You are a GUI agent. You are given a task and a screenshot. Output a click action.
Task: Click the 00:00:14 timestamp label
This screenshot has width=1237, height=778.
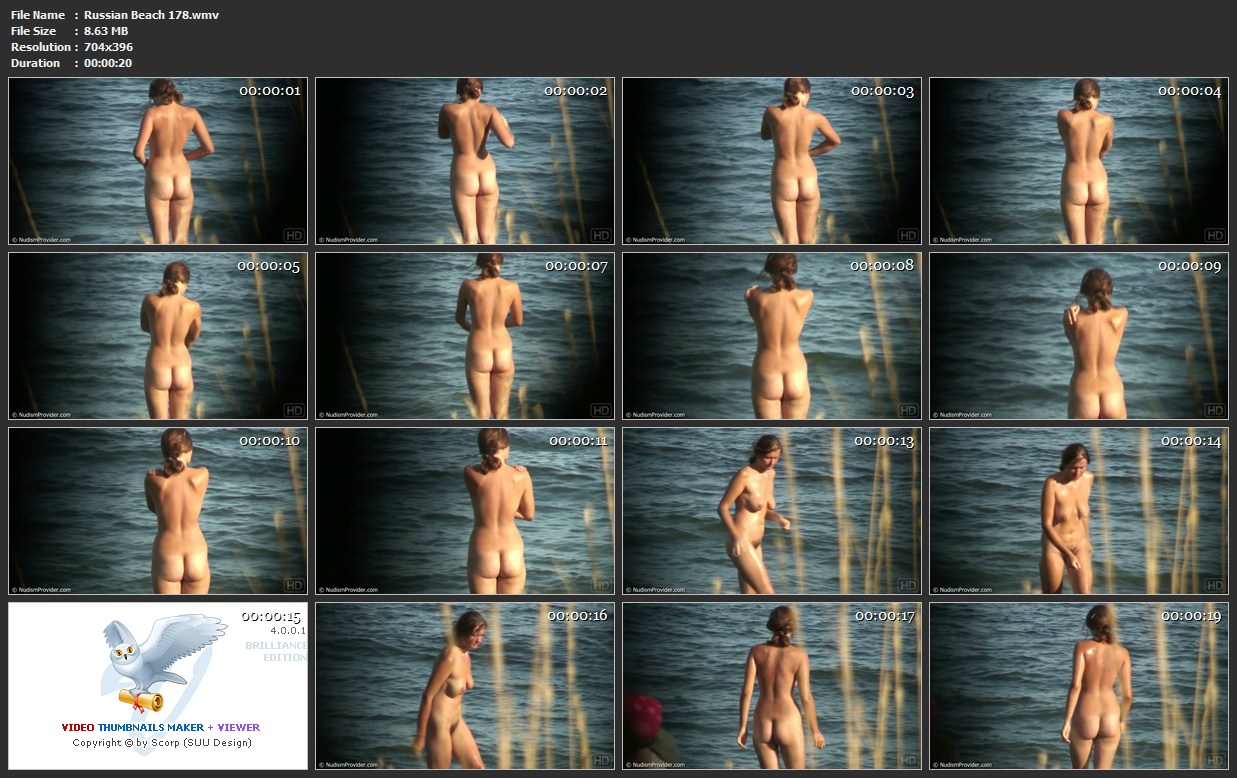1190,441
